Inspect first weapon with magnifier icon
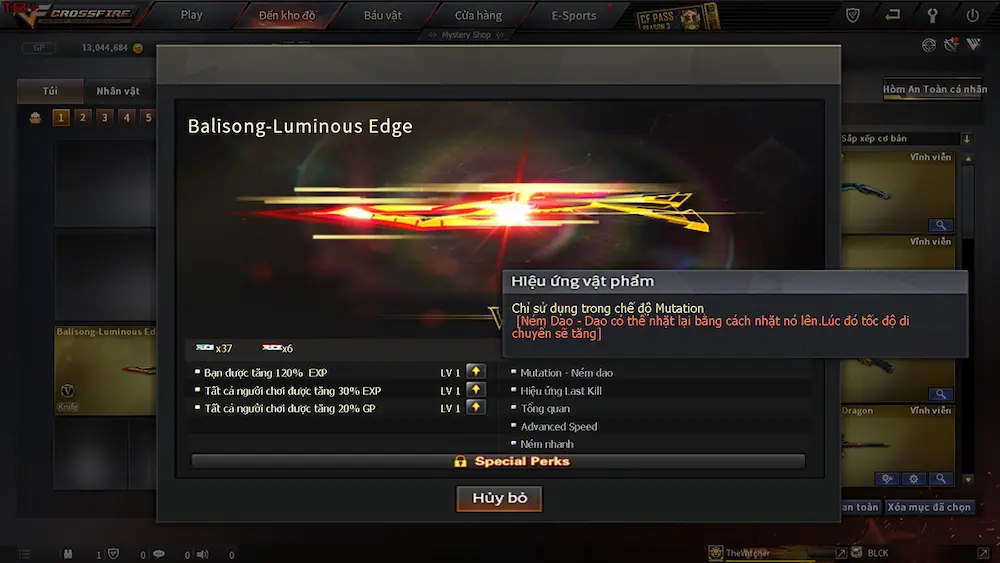This screenshot has height=563, width=1000. [941, 225]
